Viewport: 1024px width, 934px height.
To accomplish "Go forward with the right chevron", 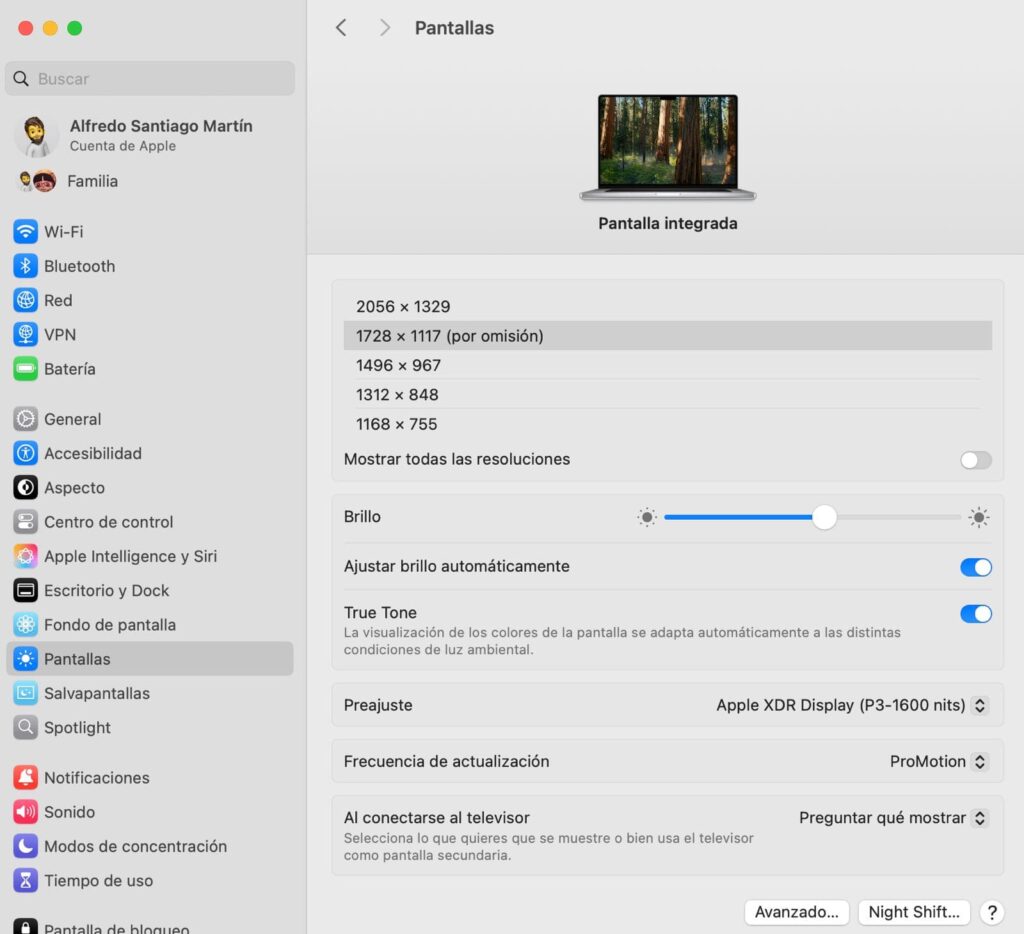I will [385, 27].
